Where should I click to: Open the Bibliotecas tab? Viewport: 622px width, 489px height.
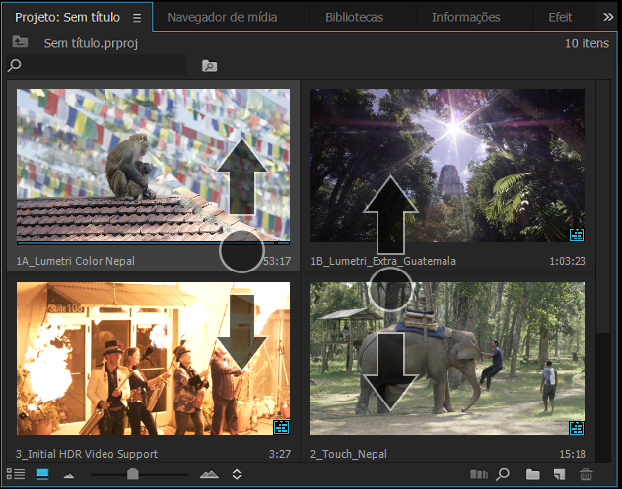pos(354,17)
